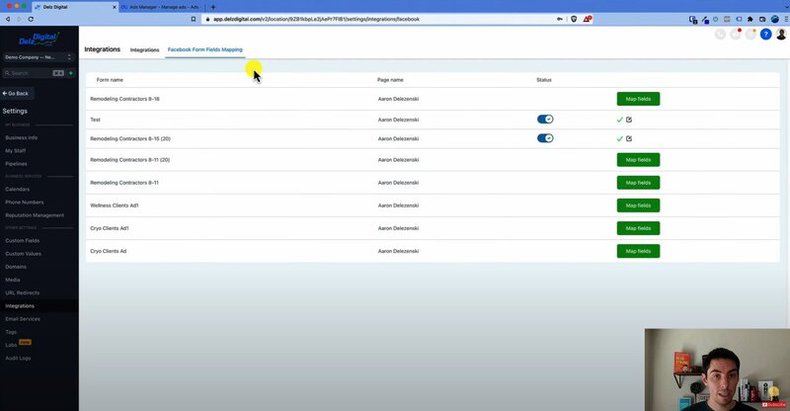Open URL Redirects settings
Viewport: 790px width, 411px height.
click(x=22, y=293)
